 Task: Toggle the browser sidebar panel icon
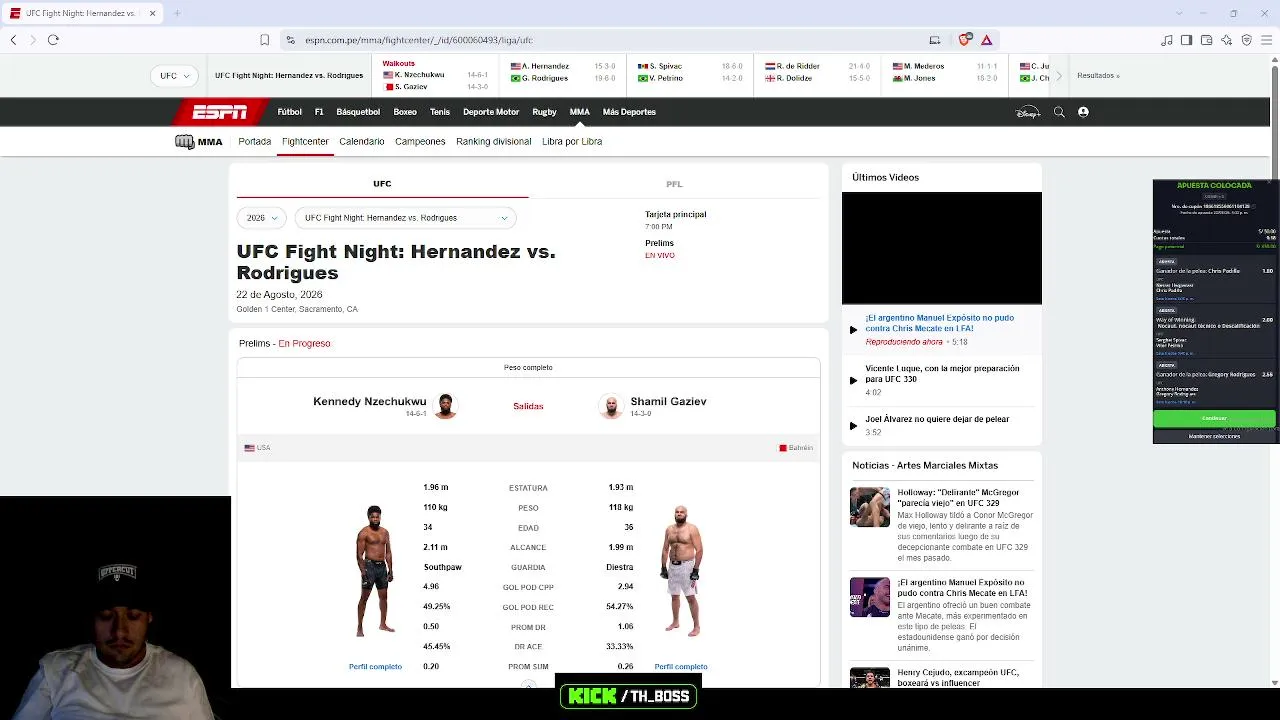tap(1186, 40)
